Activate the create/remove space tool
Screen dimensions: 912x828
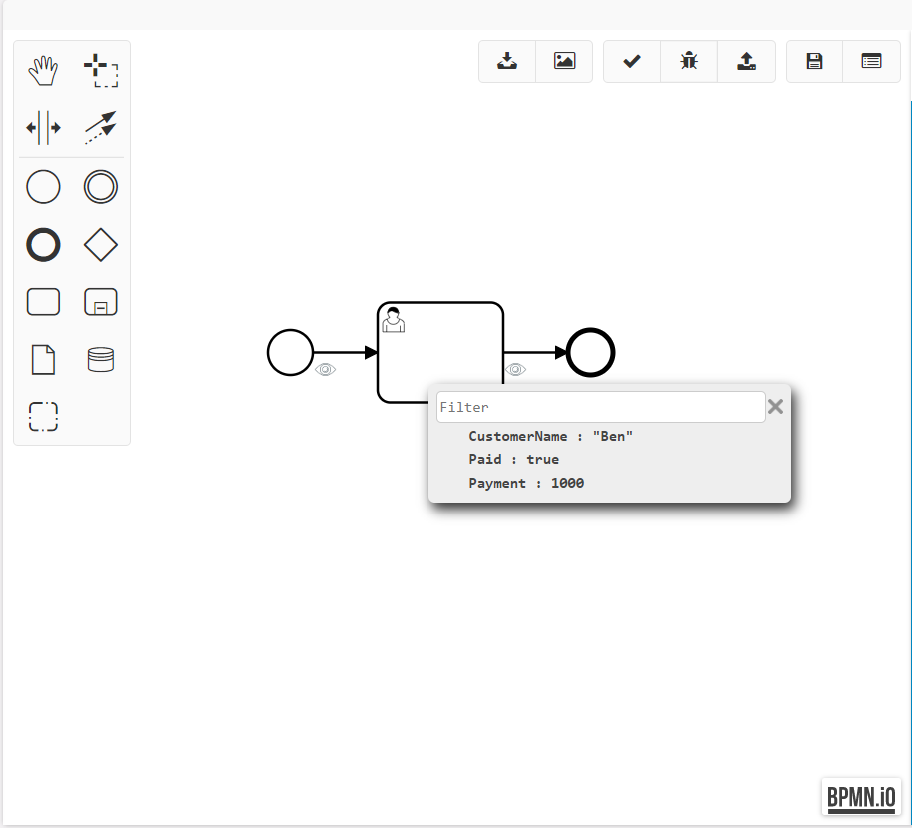click(43, 128)
